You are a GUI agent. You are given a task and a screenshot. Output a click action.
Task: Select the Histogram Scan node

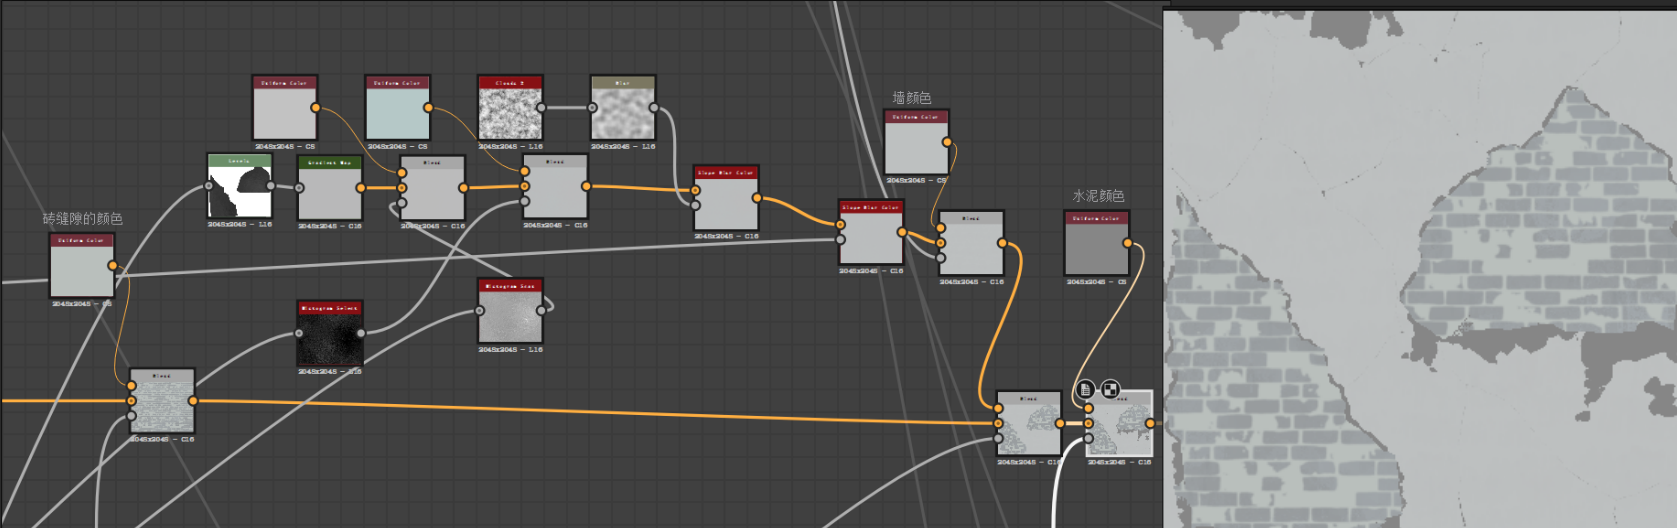click(x=511, y=311)
